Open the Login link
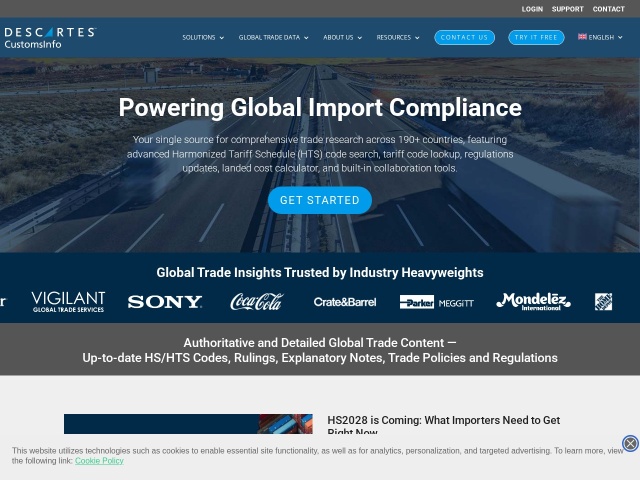Screen dimensions: 640x480 532,9
